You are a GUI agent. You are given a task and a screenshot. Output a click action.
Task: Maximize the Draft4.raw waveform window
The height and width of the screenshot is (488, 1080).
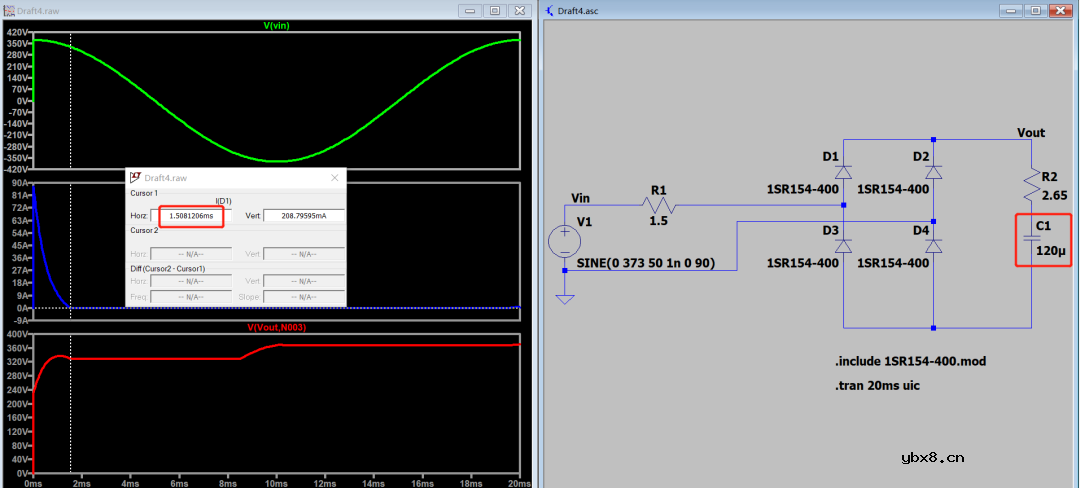[x=495, y=10]
